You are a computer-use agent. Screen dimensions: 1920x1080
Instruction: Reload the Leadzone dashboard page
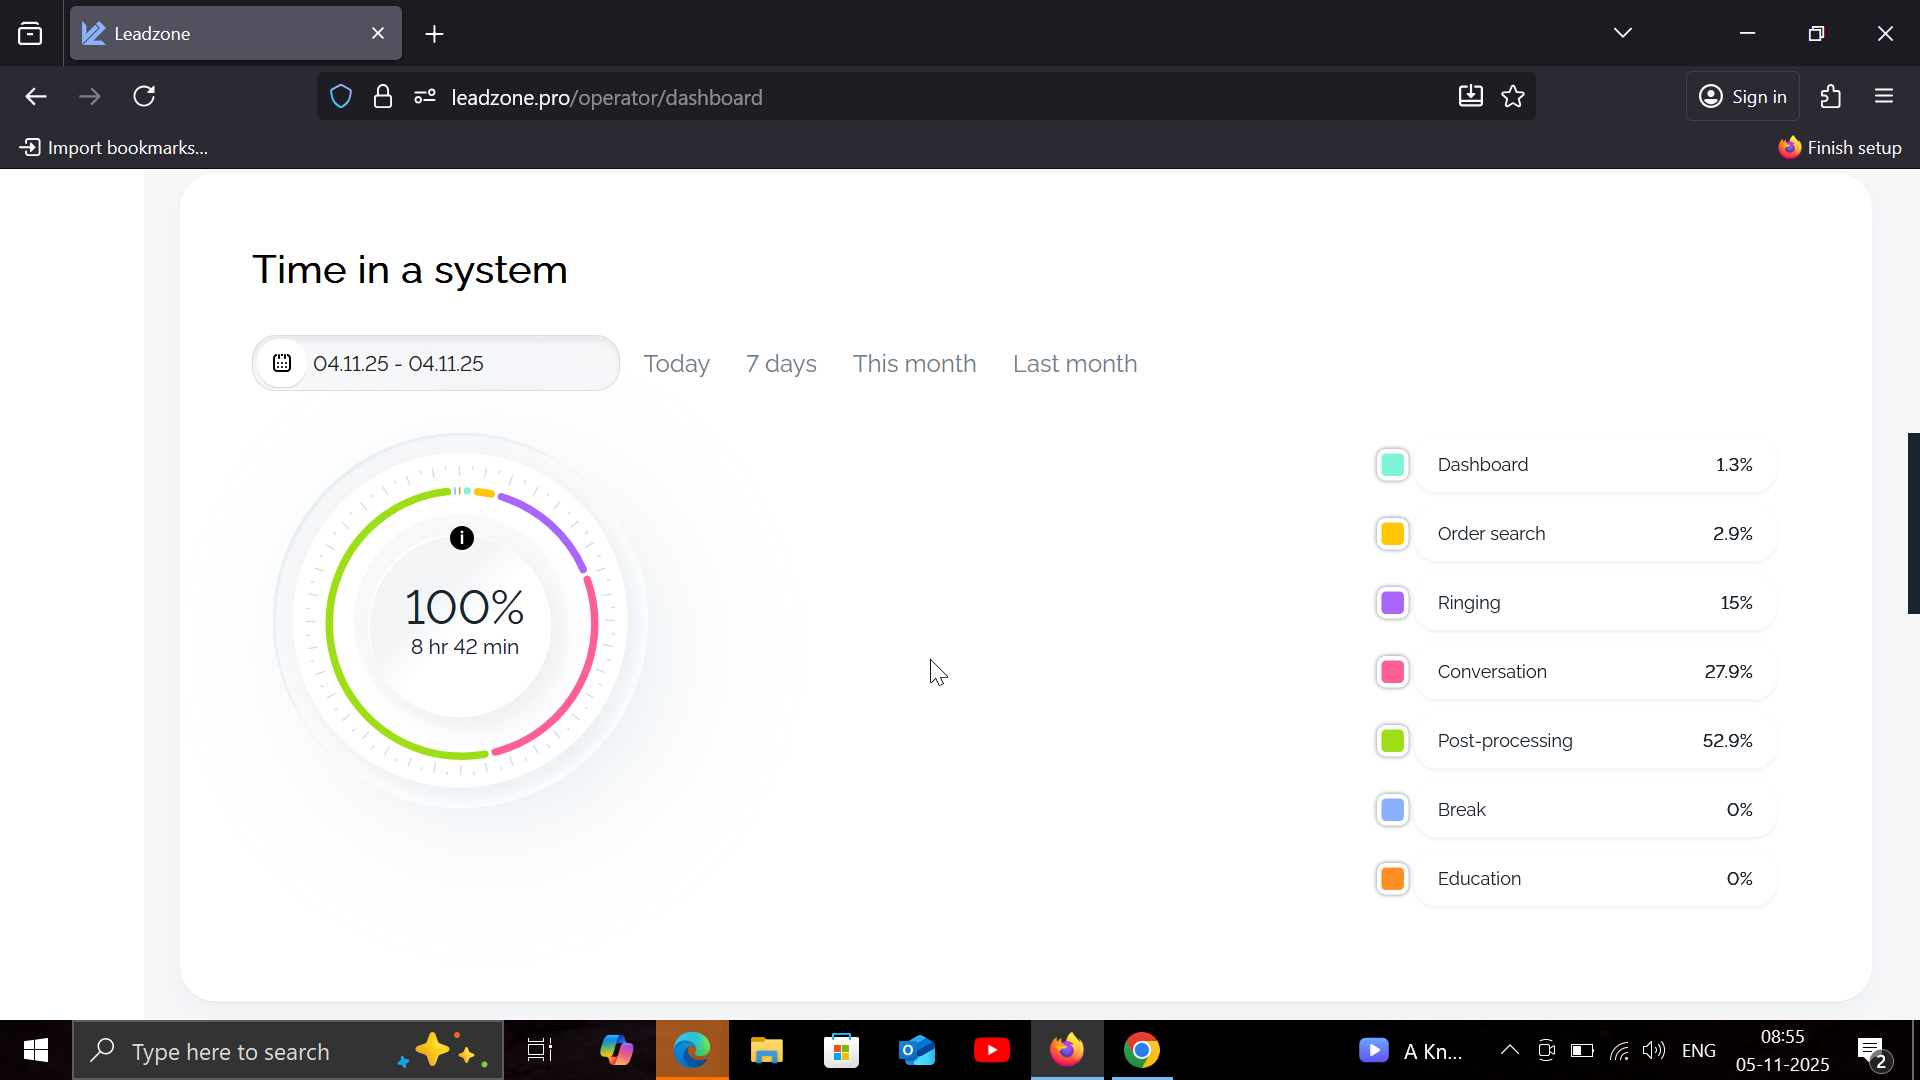click(x=144, y=97)
